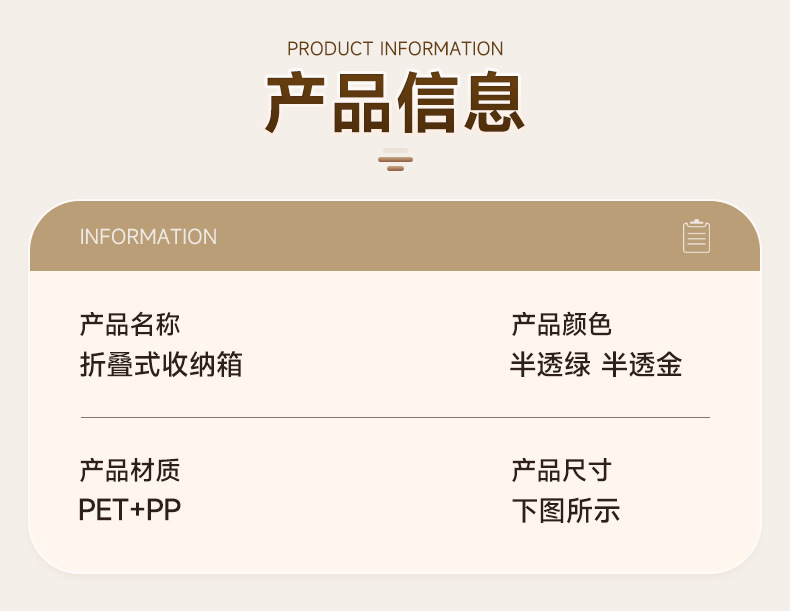Select the 半透金 color option
Viewport: 790px width, 611px height.
[642, 364]
